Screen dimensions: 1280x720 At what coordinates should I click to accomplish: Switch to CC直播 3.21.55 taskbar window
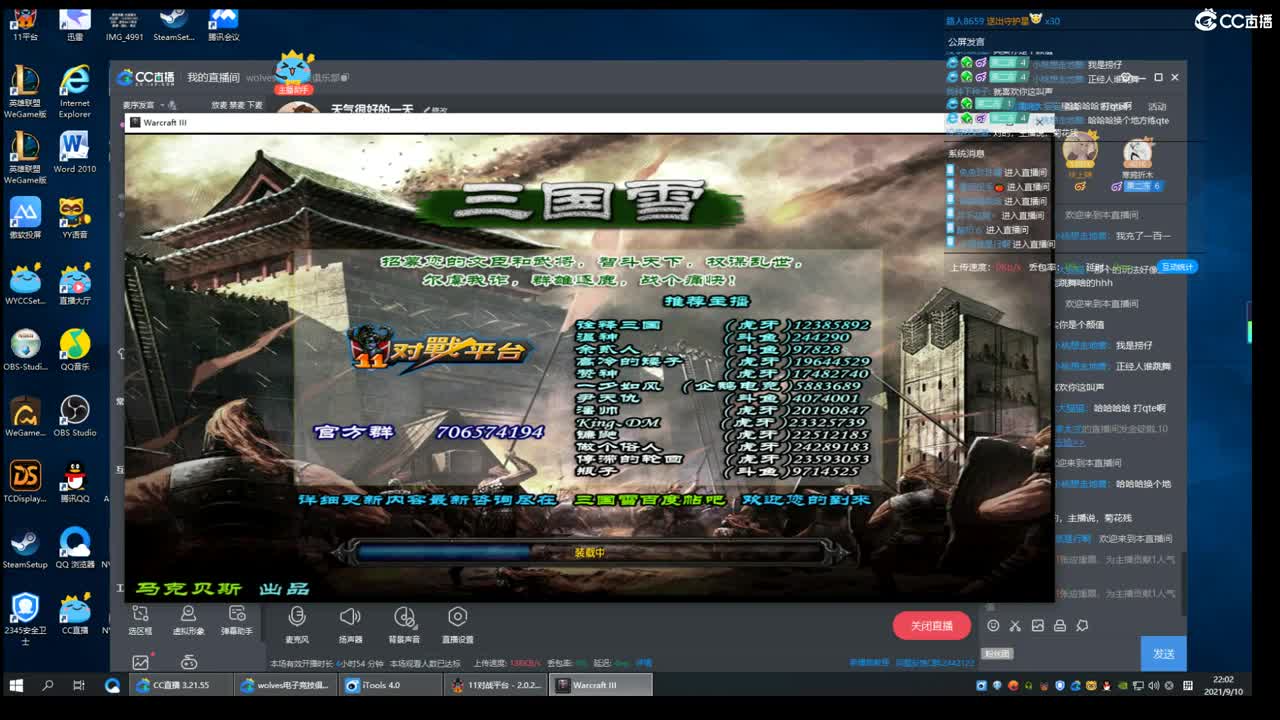coord(181,685)
